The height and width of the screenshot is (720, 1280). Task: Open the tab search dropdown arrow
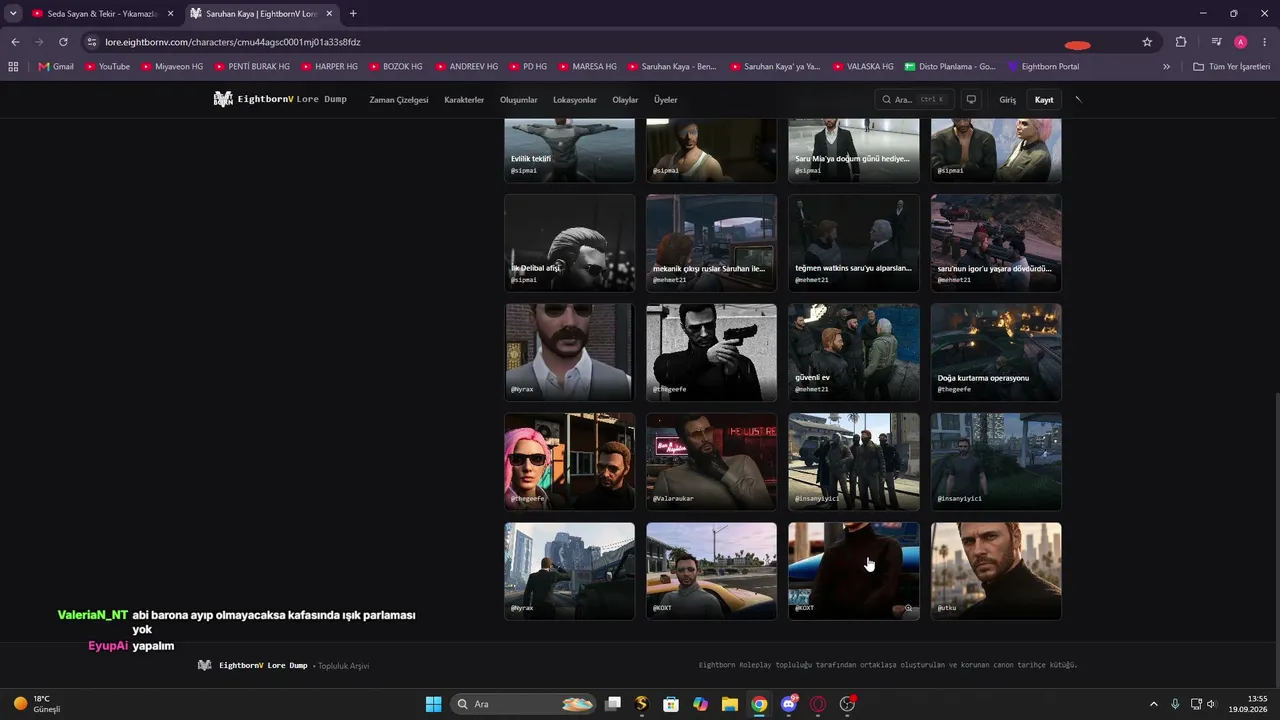tap(13, 14)
